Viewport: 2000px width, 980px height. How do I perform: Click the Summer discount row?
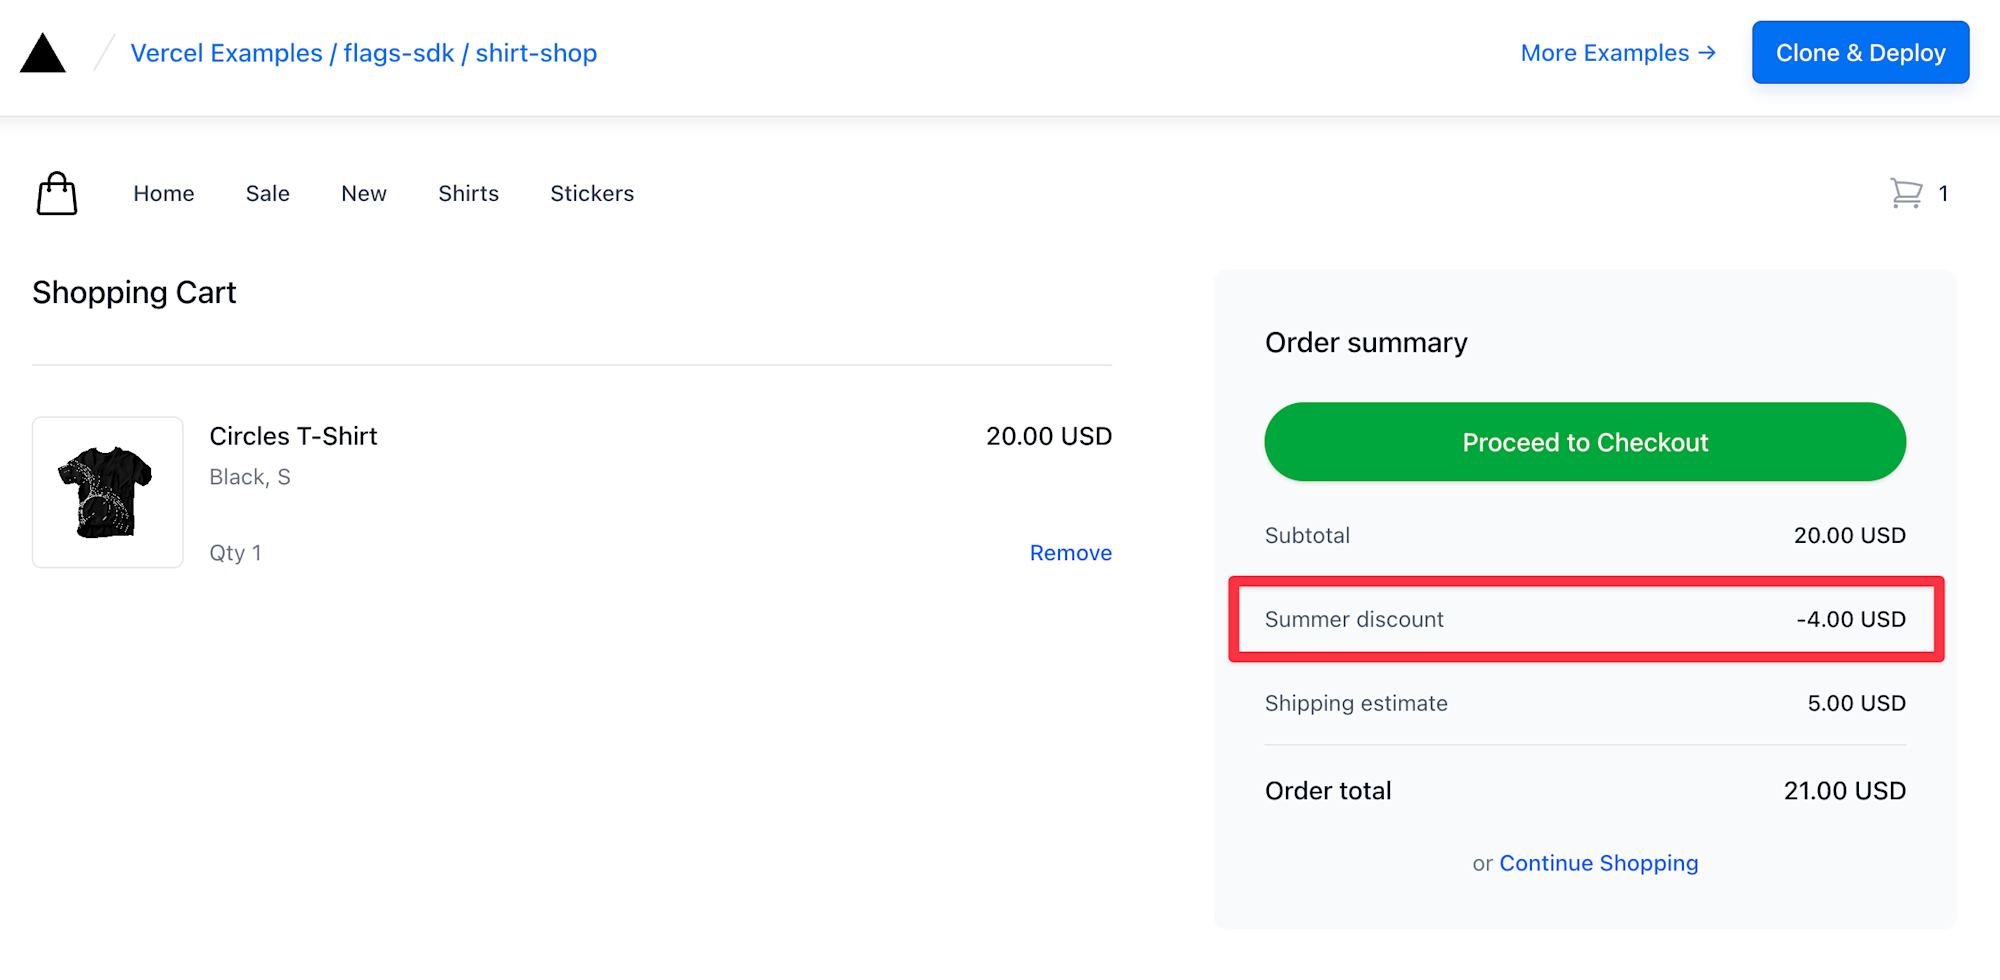[x=1585, y=619]
